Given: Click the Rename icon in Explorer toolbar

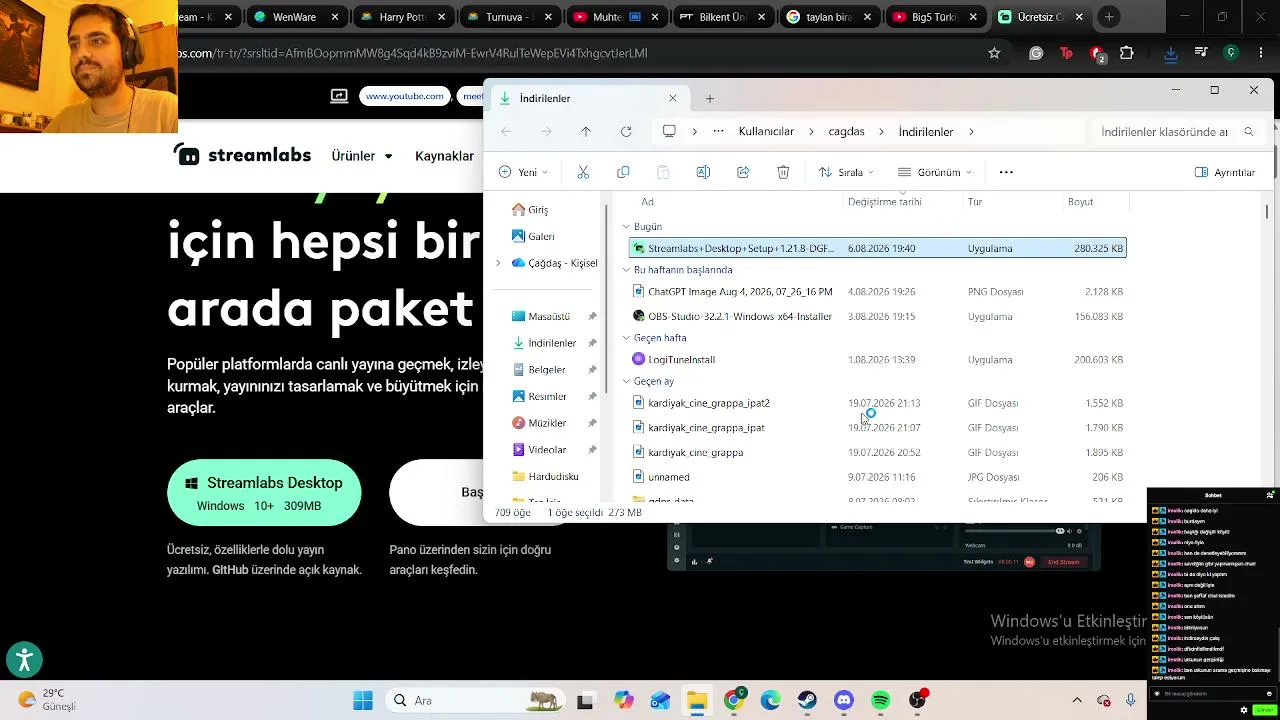Looking at the screenshot, I should pos(703,172).
